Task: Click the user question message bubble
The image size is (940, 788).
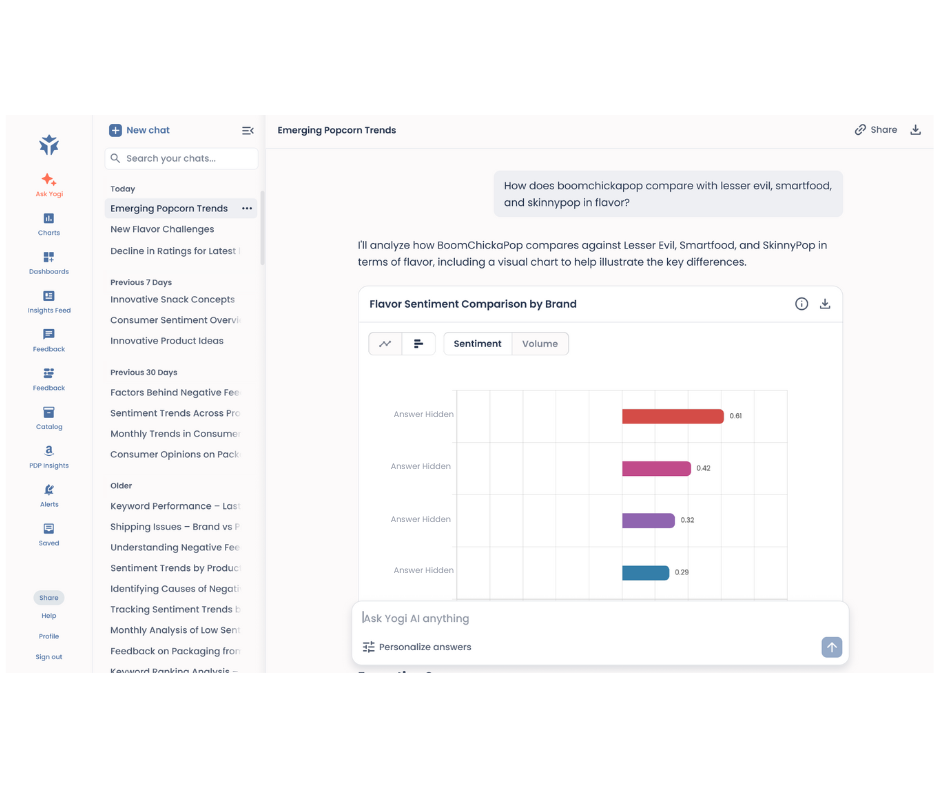Action: click(668, 194)
